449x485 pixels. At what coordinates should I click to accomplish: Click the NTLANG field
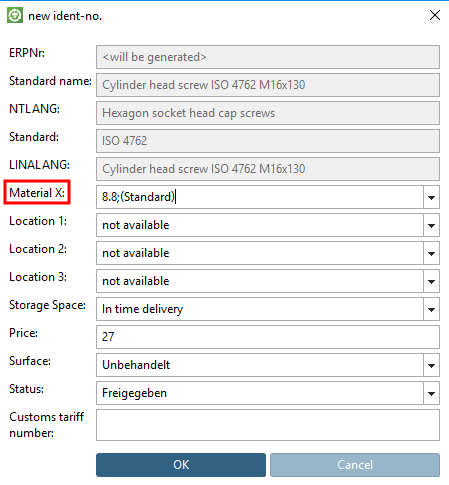point(268,113)
